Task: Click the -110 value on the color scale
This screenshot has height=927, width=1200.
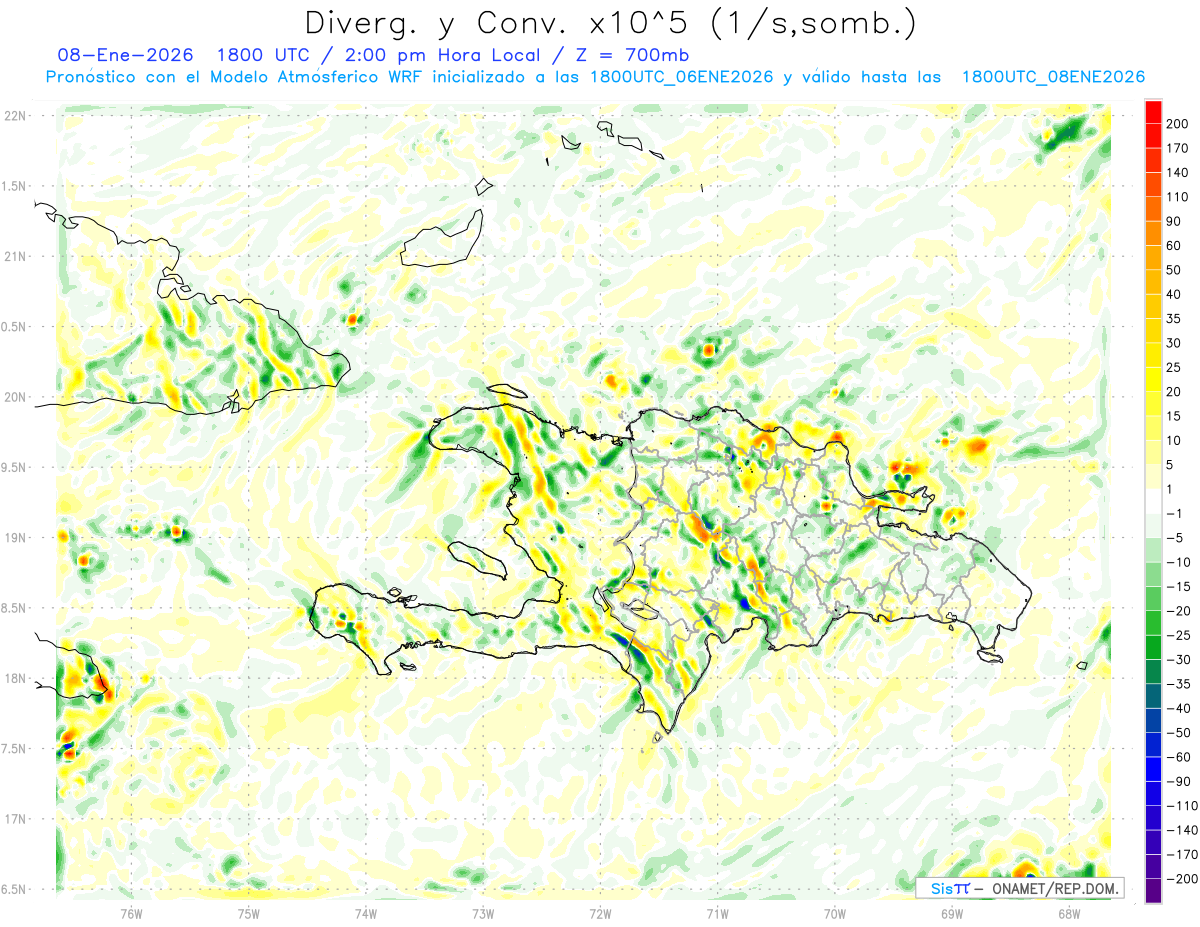Action: [1181, 805]
